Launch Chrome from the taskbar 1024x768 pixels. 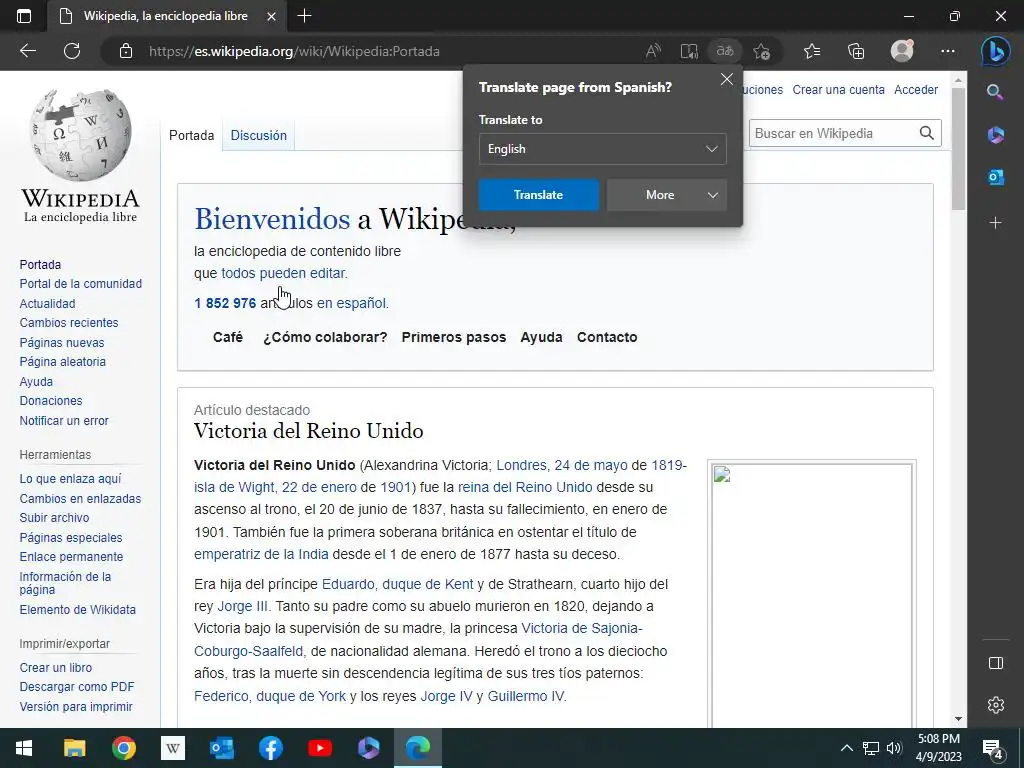pyautogui.click(x=123, y=748)
